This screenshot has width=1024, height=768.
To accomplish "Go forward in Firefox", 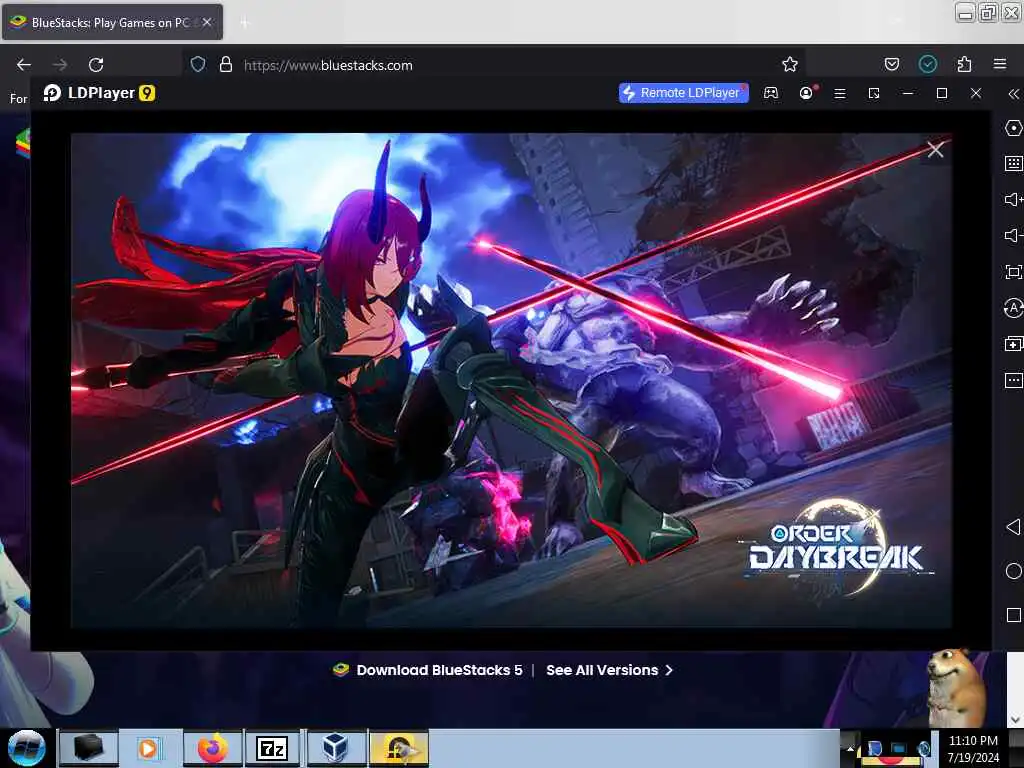I will pos(60,65).
